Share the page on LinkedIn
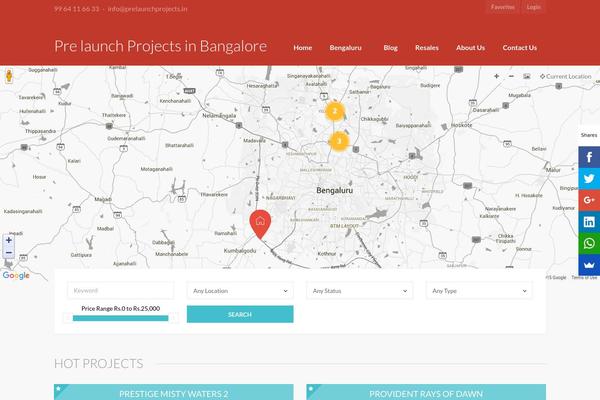Viewport: 600px width, 400px height. [589, 222]
